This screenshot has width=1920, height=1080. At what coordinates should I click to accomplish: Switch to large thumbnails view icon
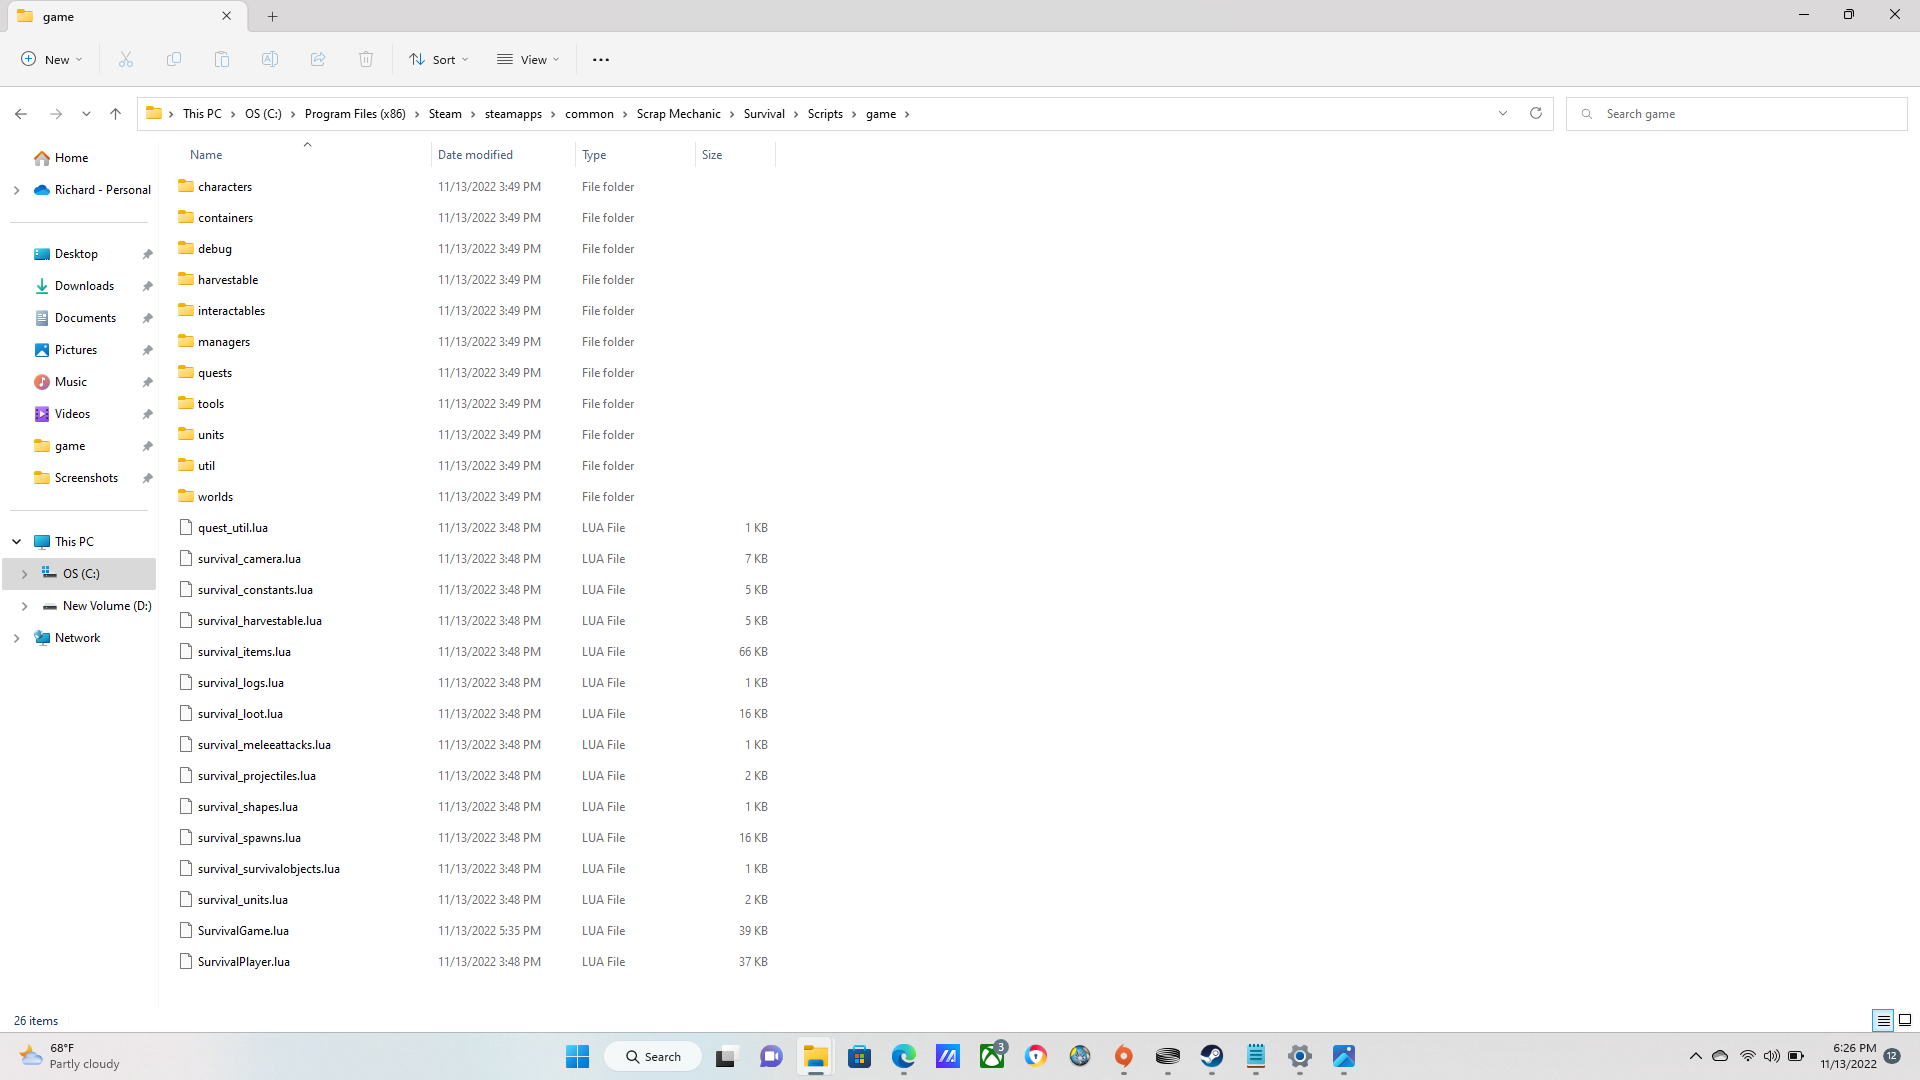click(x=1905, y=1021)
